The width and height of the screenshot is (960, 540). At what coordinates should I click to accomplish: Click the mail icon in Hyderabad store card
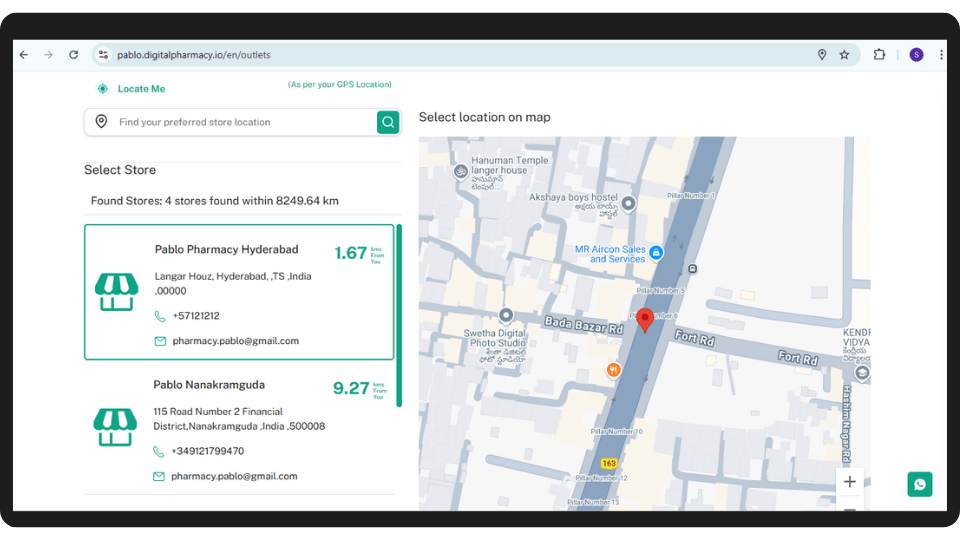pos(160,341)
